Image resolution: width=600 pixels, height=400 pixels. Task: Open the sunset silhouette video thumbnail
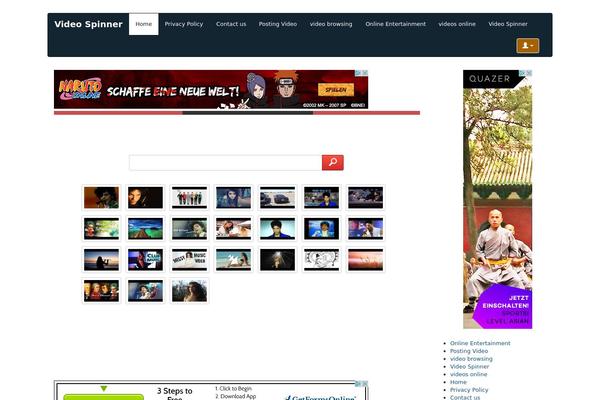point(101,260)
